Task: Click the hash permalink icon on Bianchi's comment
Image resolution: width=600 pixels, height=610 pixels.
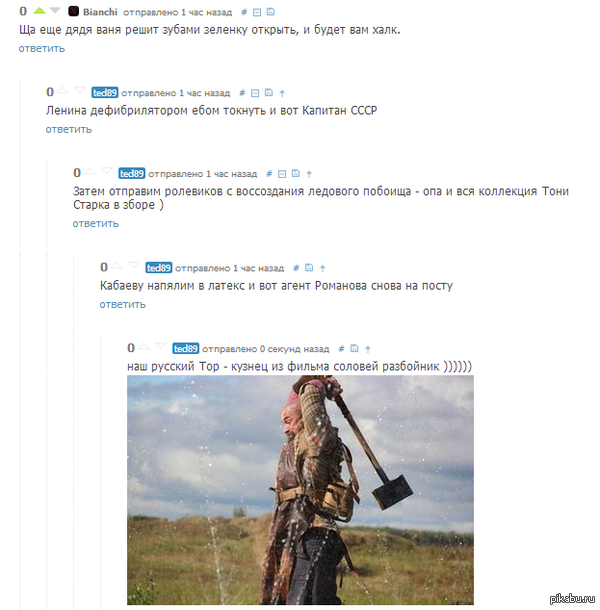Action: [244, 12]
